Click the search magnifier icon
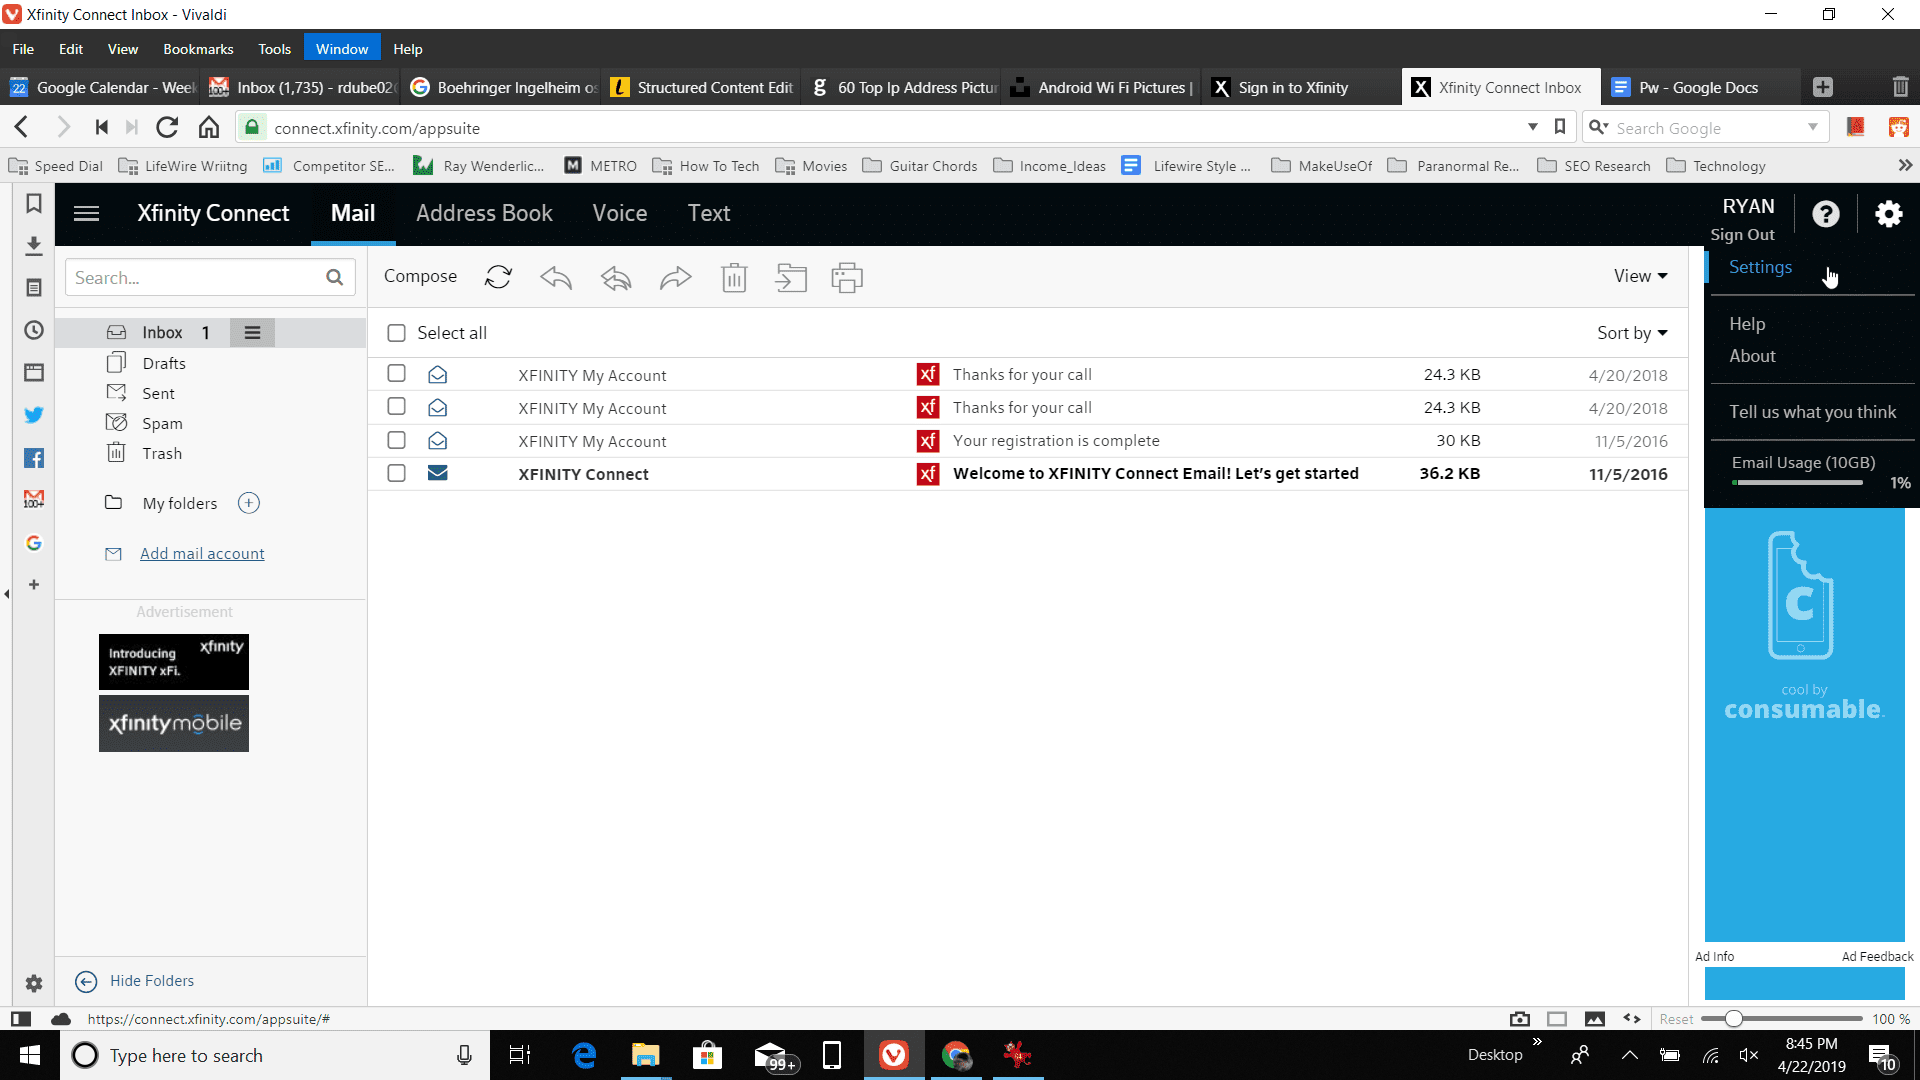 (x=335, y=277)
